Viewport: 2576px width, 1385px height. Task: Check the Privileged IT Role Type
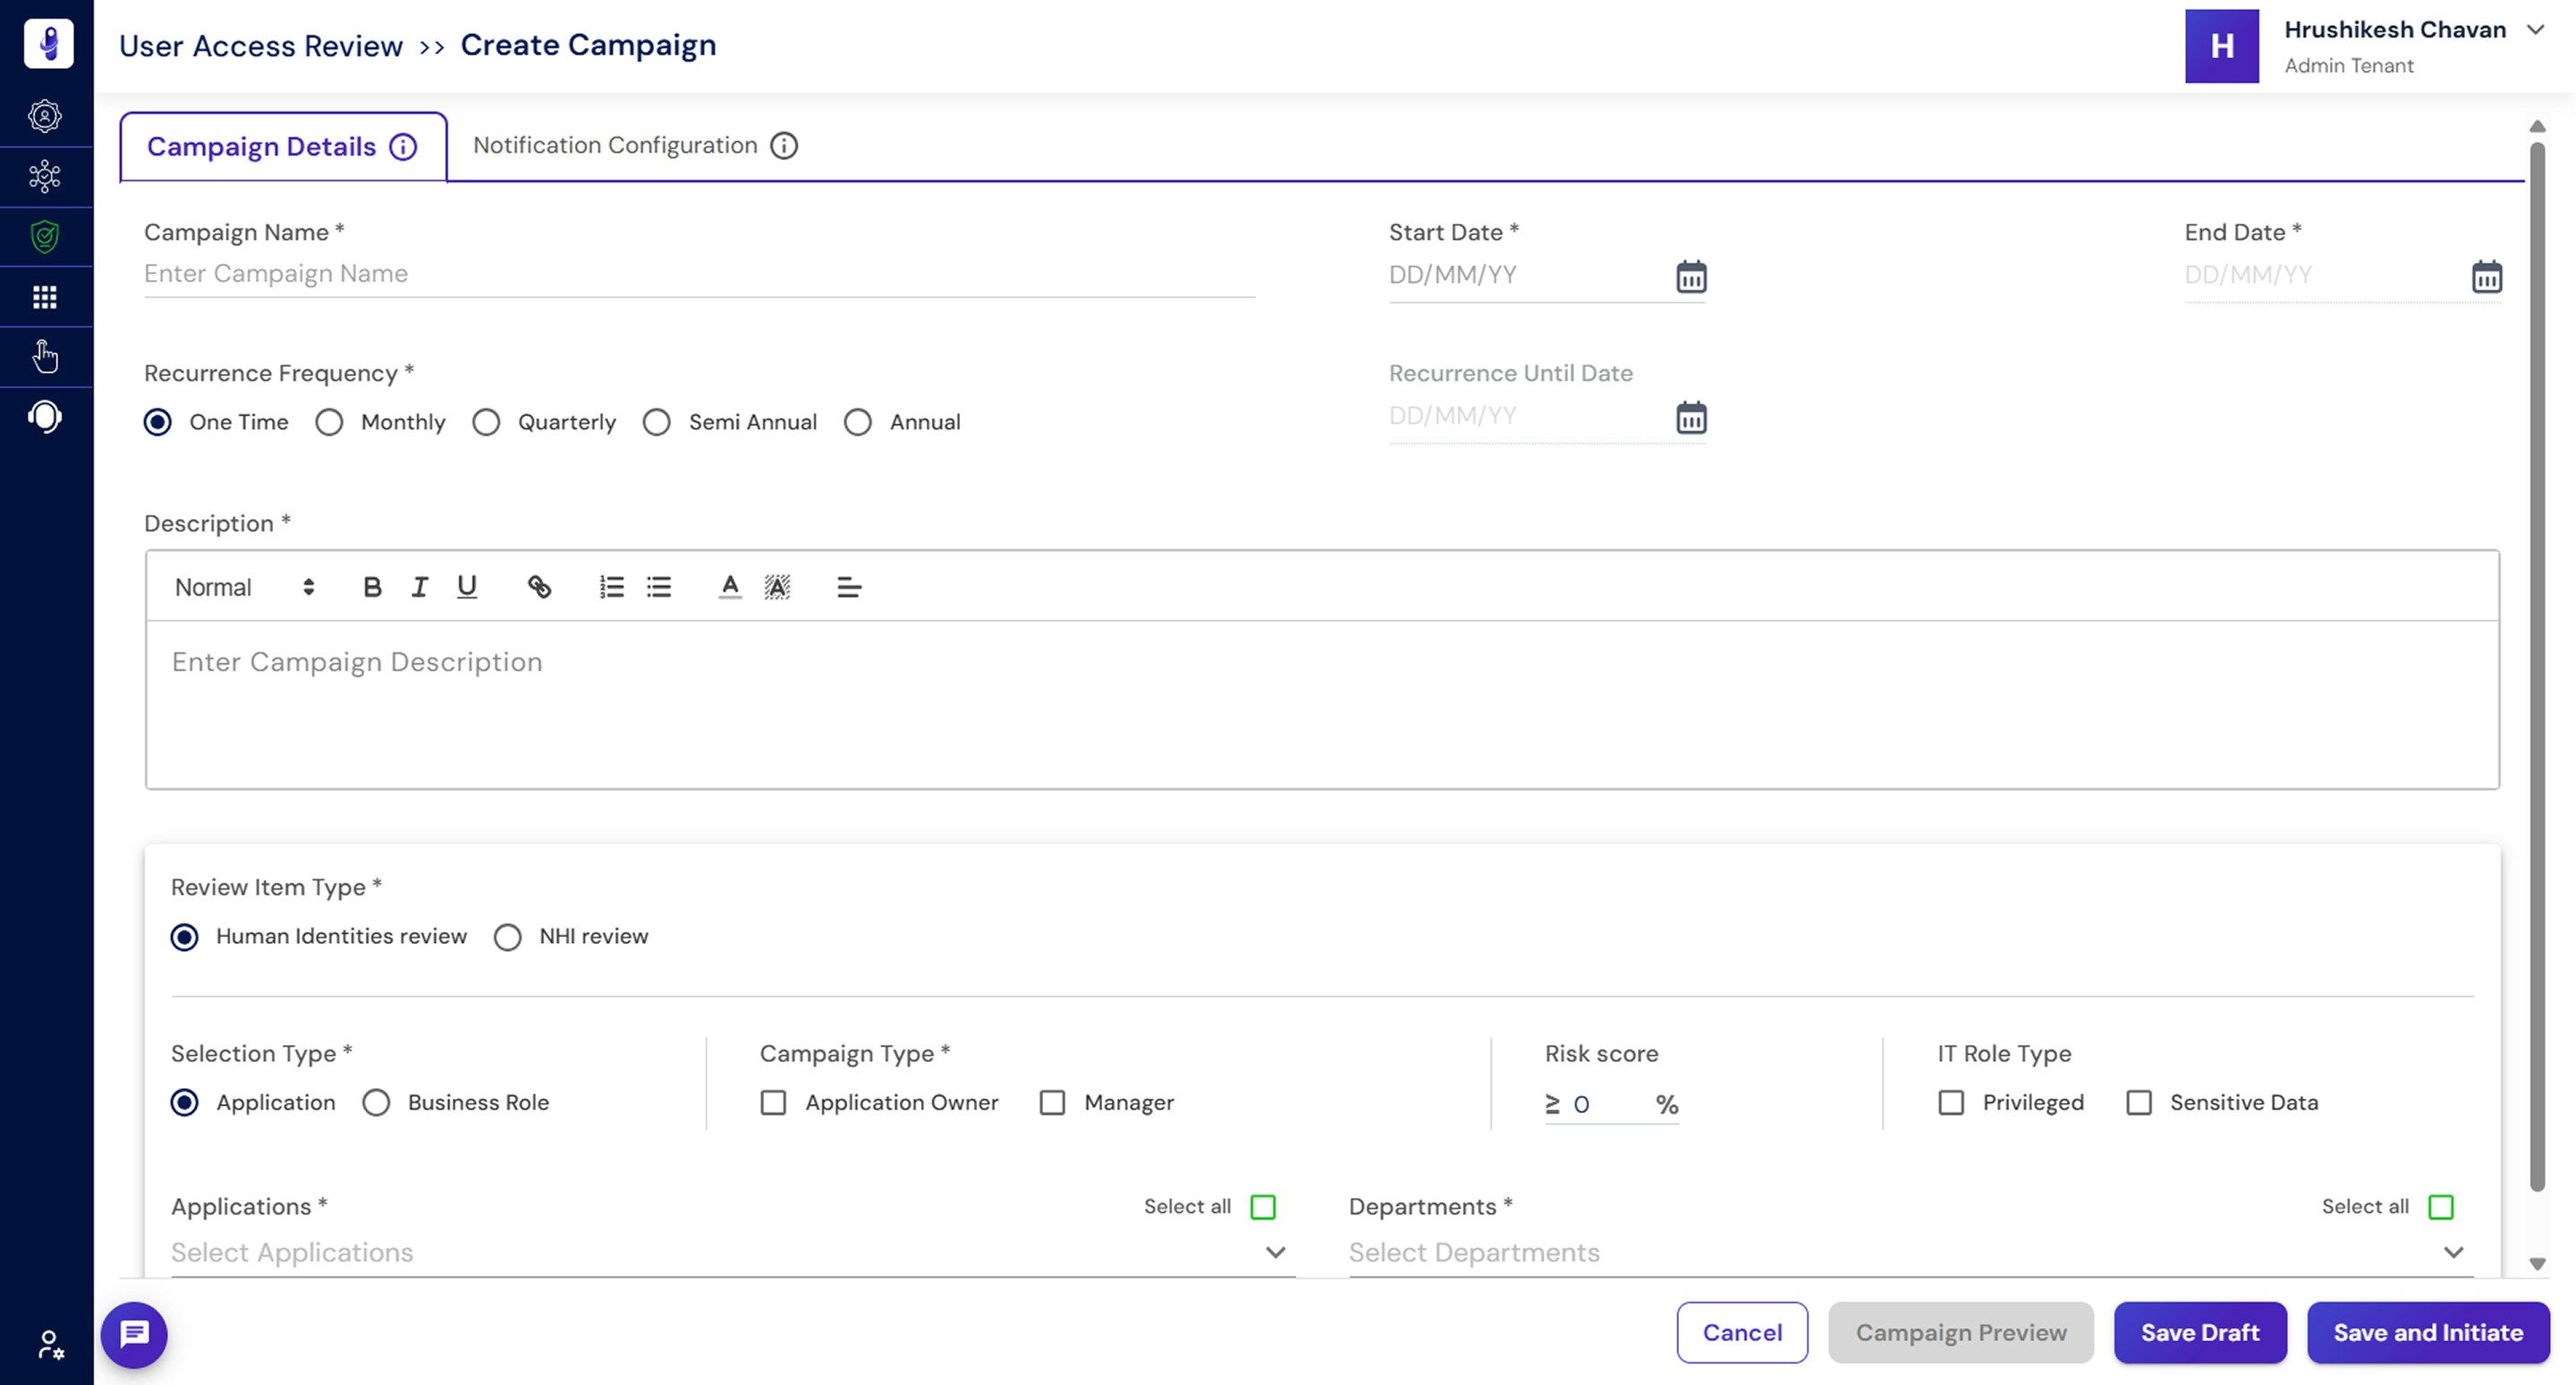[x=1950, y=1103]
